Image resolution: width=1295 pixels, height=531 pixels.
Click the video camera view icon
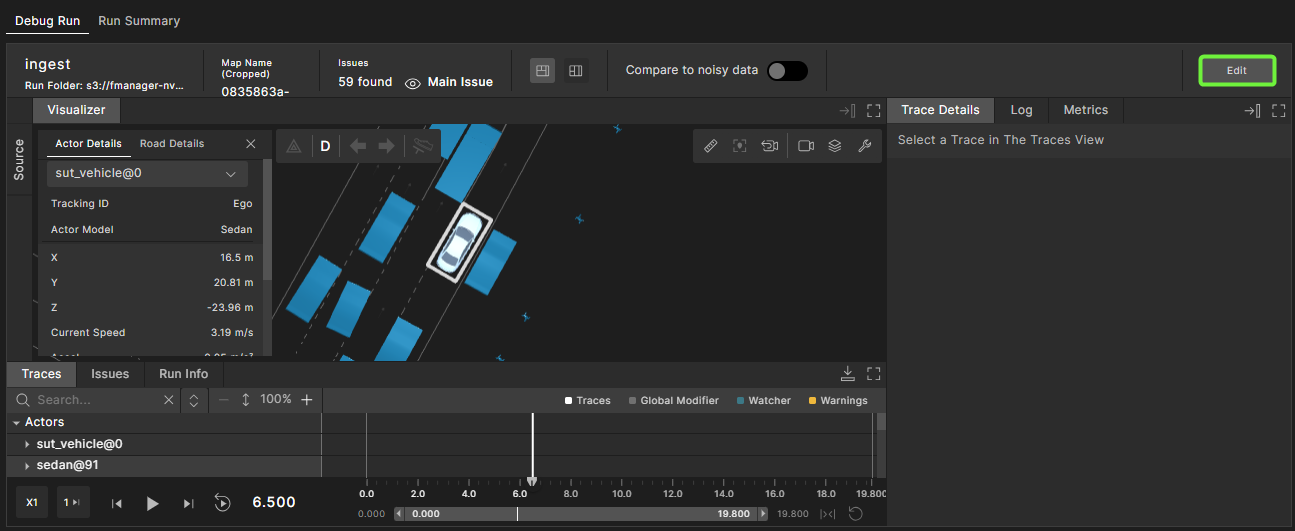pos(806,146)
